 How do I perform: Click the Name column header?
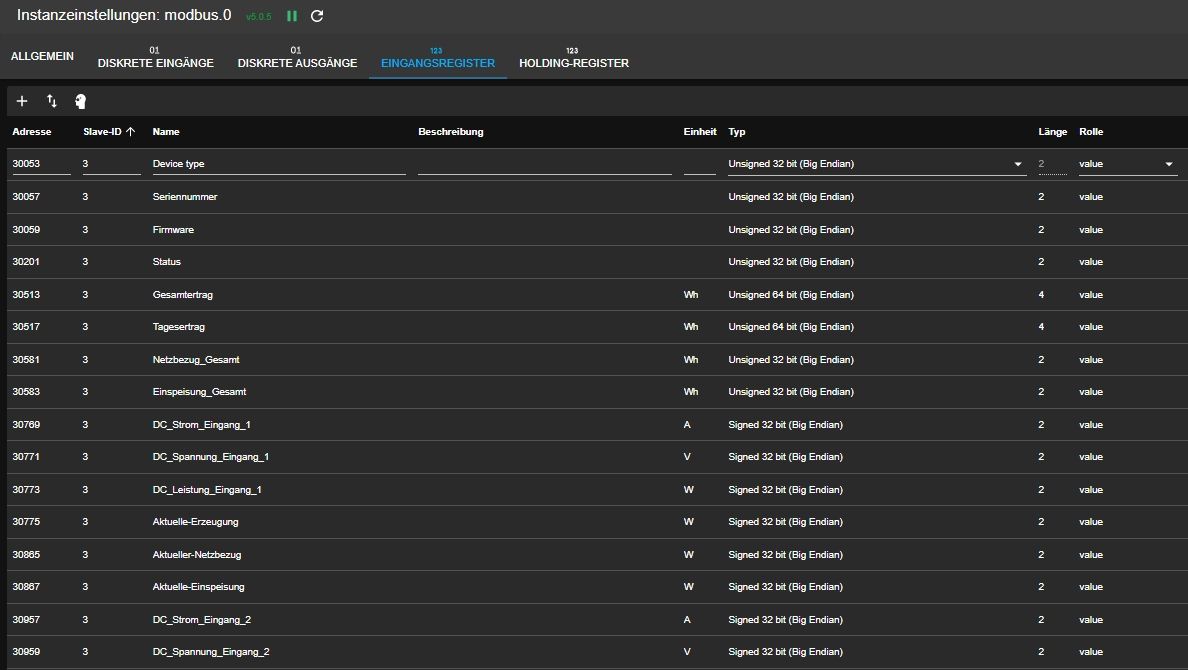(x=166, y=132)
